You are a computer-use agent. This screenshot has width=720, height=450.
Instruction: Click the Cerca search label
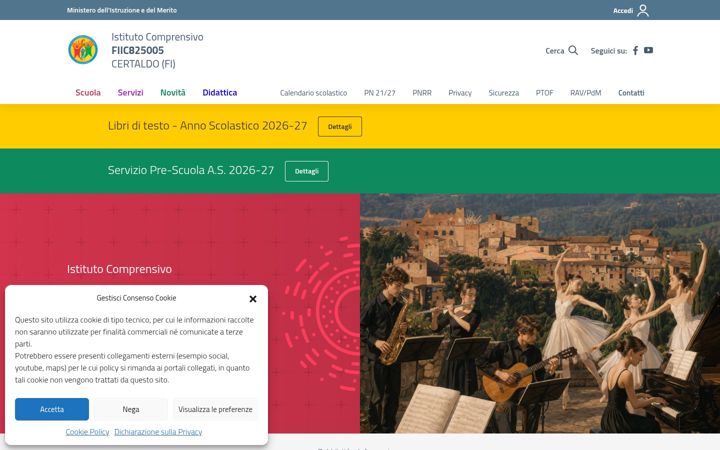click(x=555, y=51)
